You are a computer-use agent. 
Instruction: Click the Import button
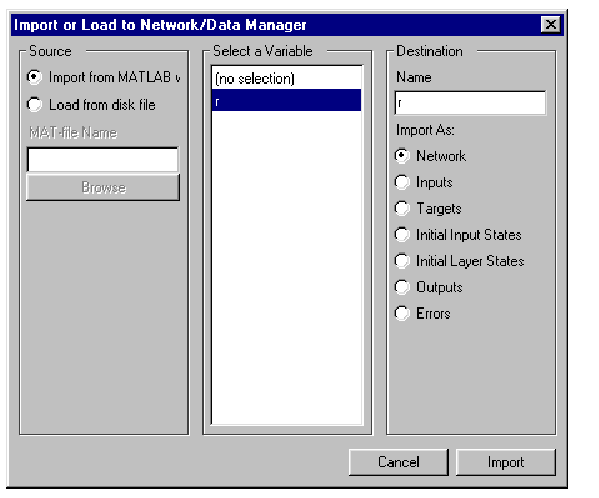click(x=506, y=462)
